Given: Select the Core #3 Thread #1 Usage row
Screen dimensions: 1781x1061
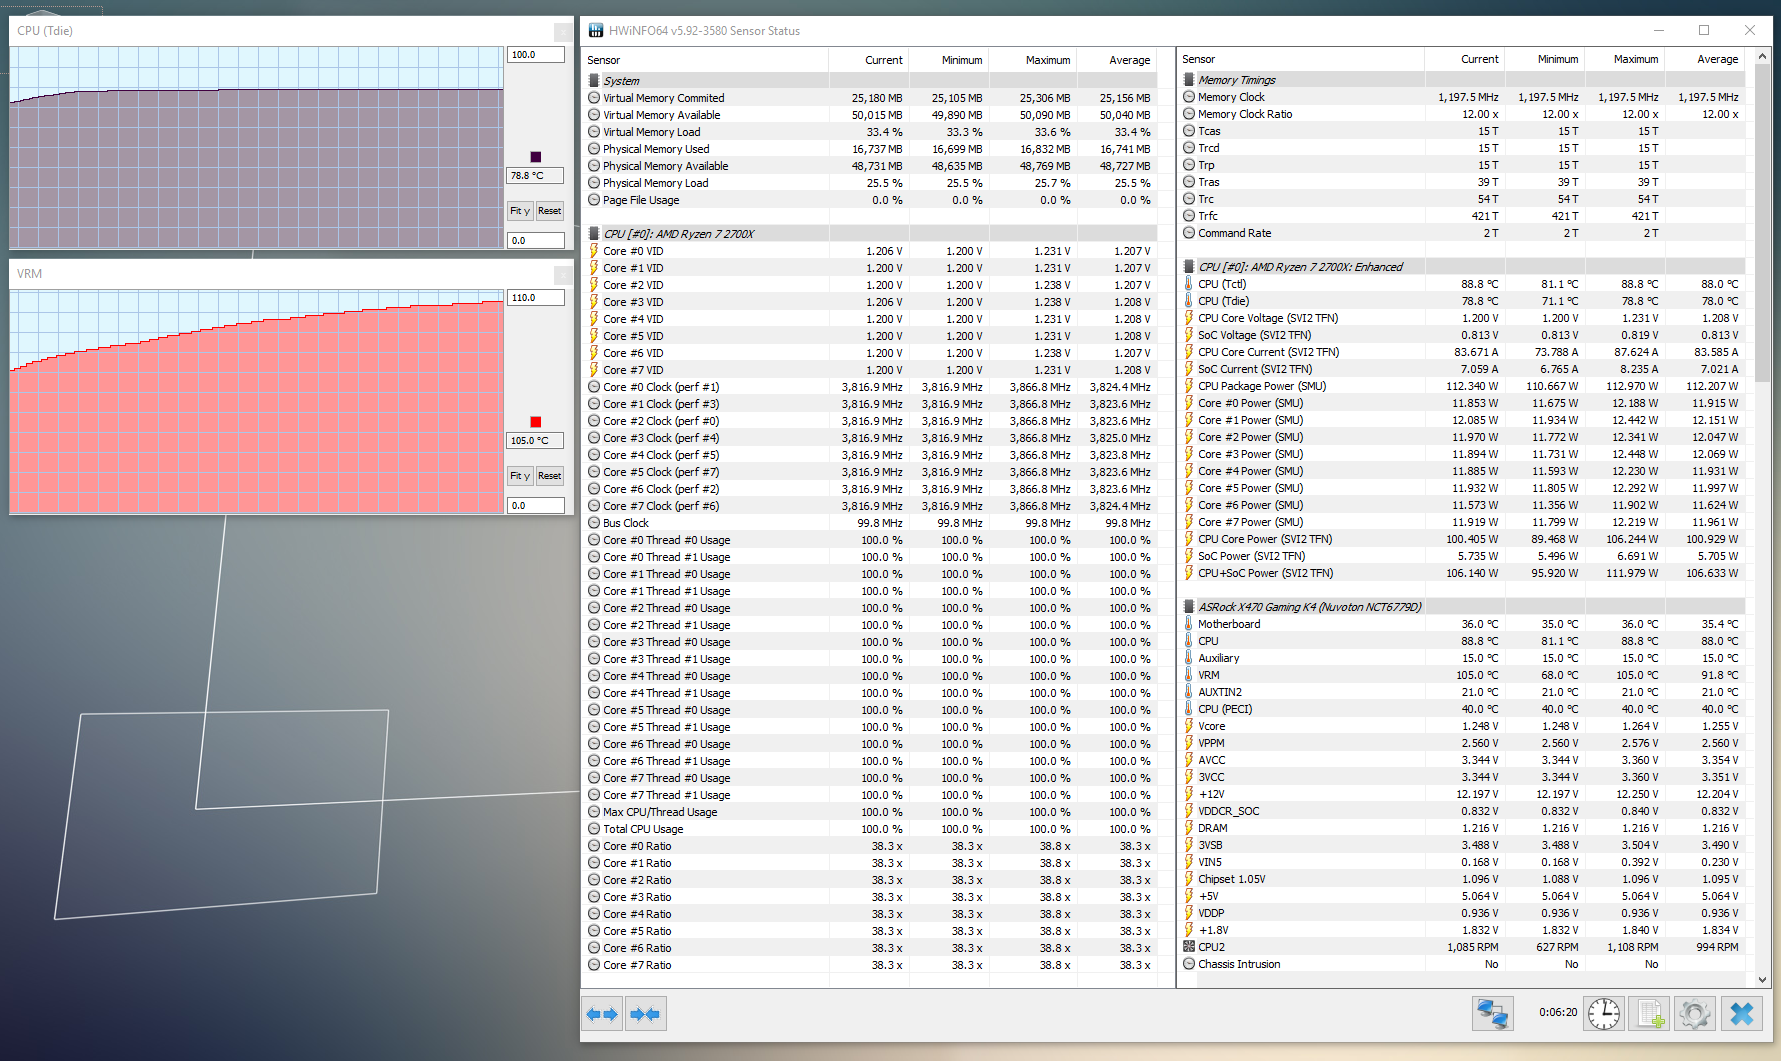Looking at the screenshot, I should click(870, 659).
